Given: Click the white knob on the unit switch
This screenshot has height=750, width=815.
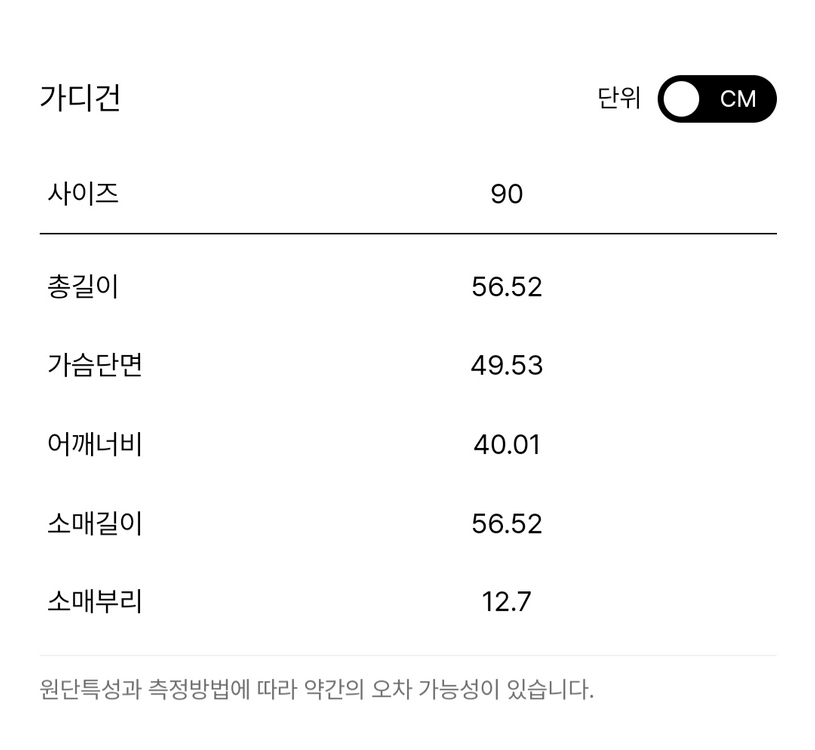Looking at the screenshot, I should click(x=683, y=99).
